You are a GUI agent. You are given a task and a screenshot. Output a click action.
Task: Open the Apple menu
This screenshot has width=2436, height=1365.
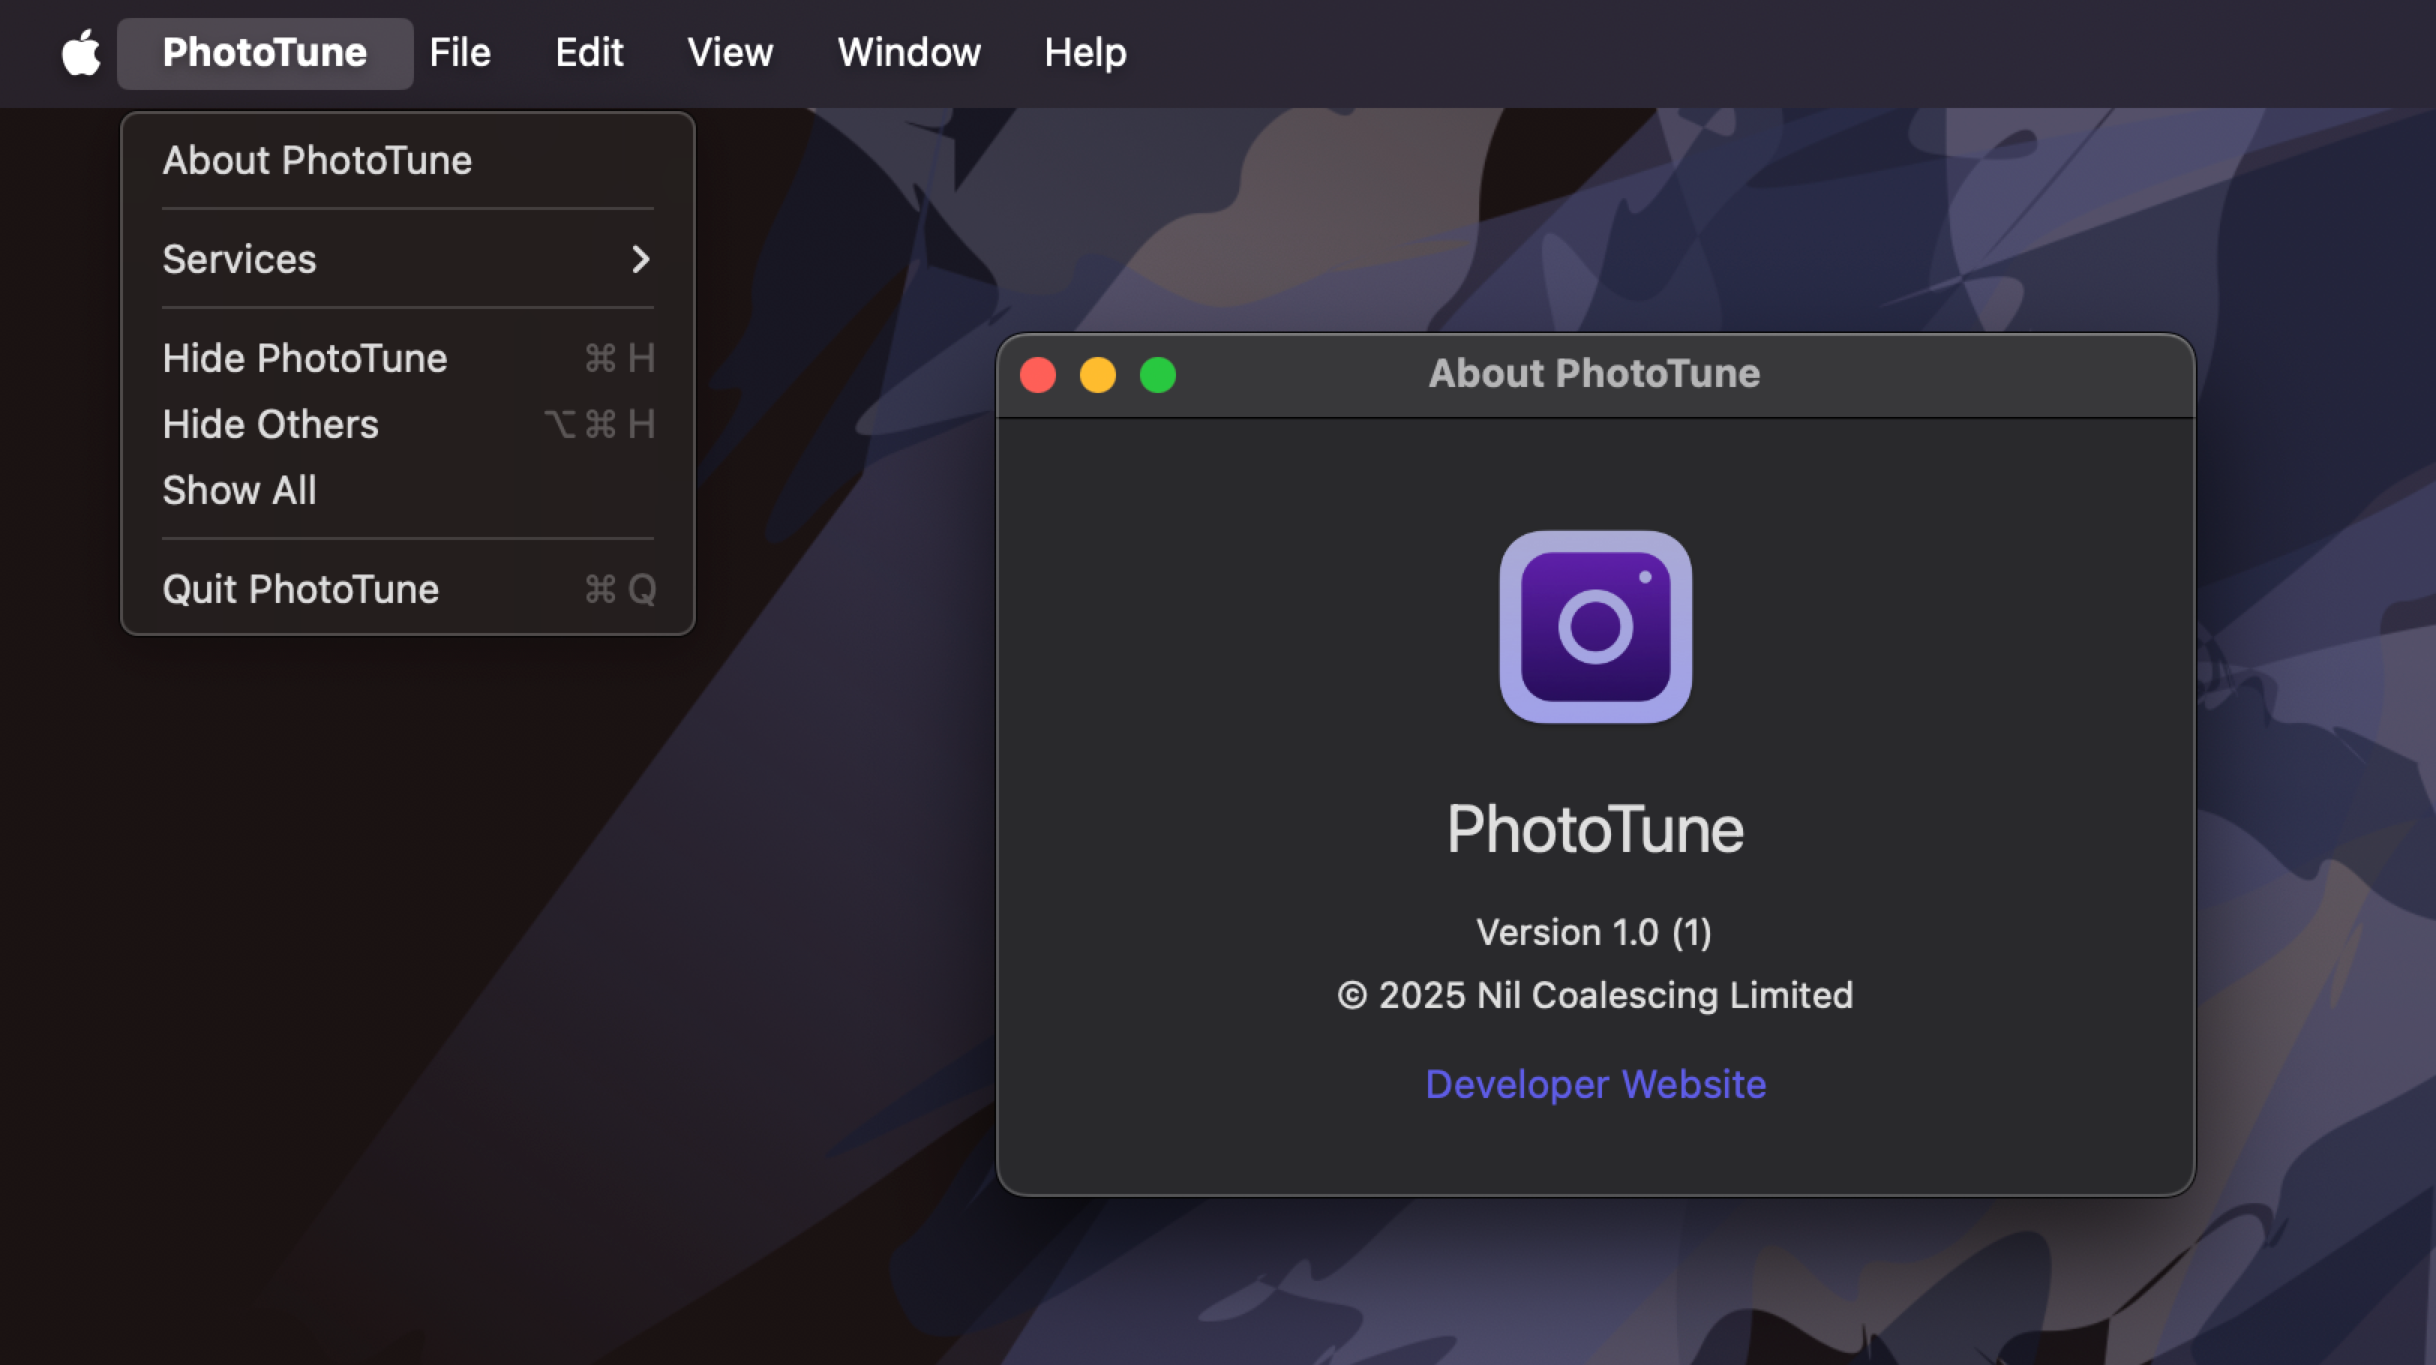79,52
